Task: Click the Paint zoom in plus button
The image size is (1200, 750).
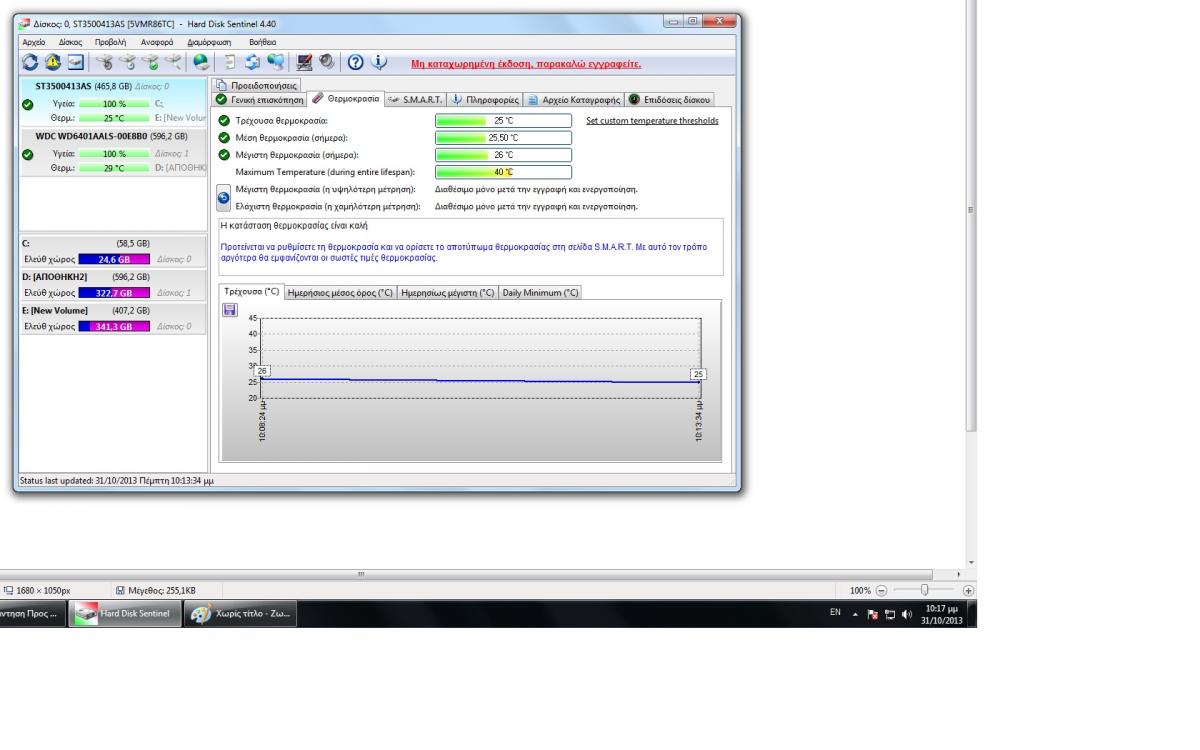Action: pyautogui.click(x=968, y=591)
